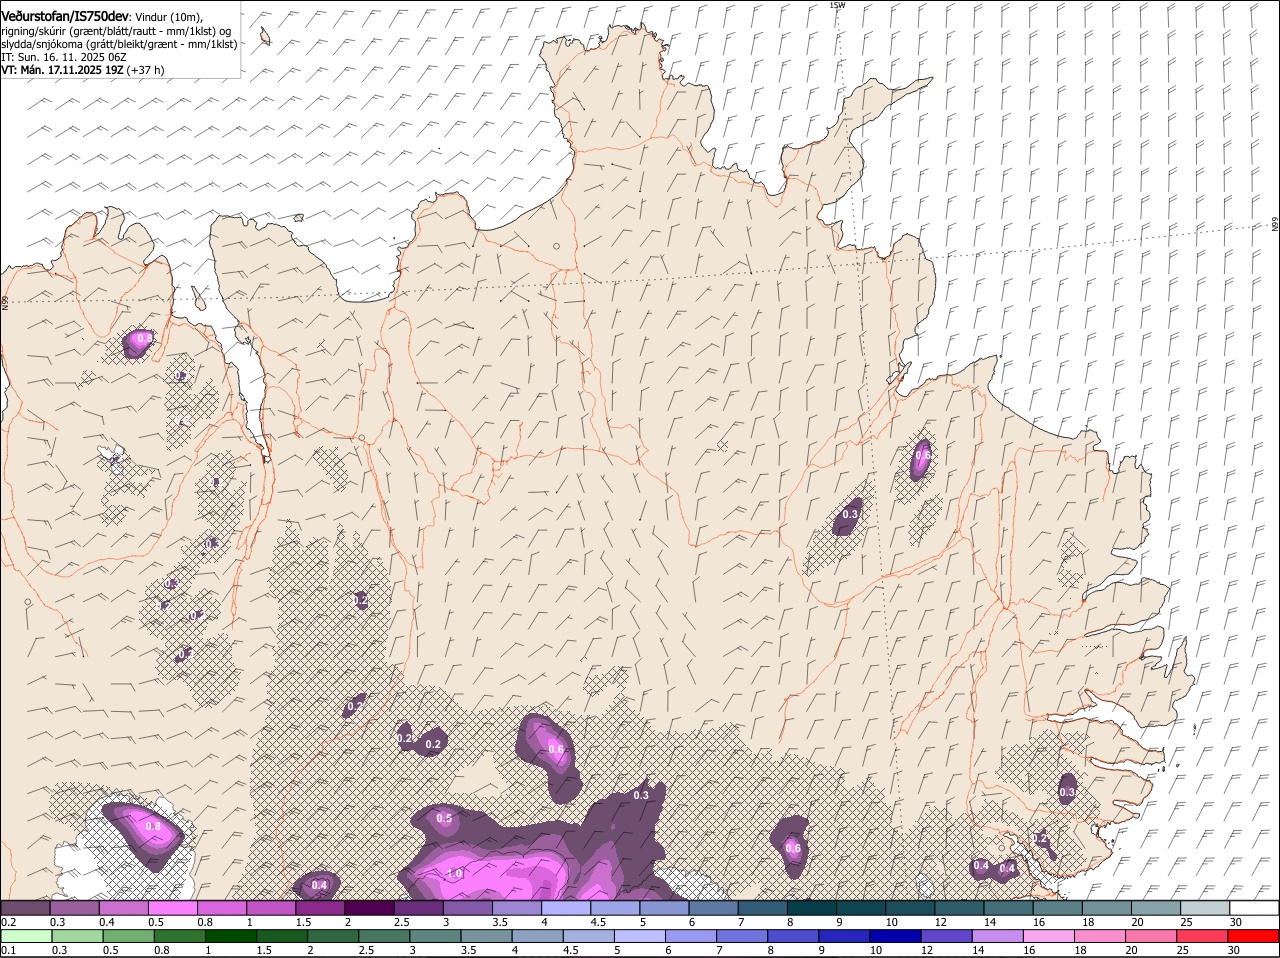Click the N99 label on the left edge

(x=5, y=301)
